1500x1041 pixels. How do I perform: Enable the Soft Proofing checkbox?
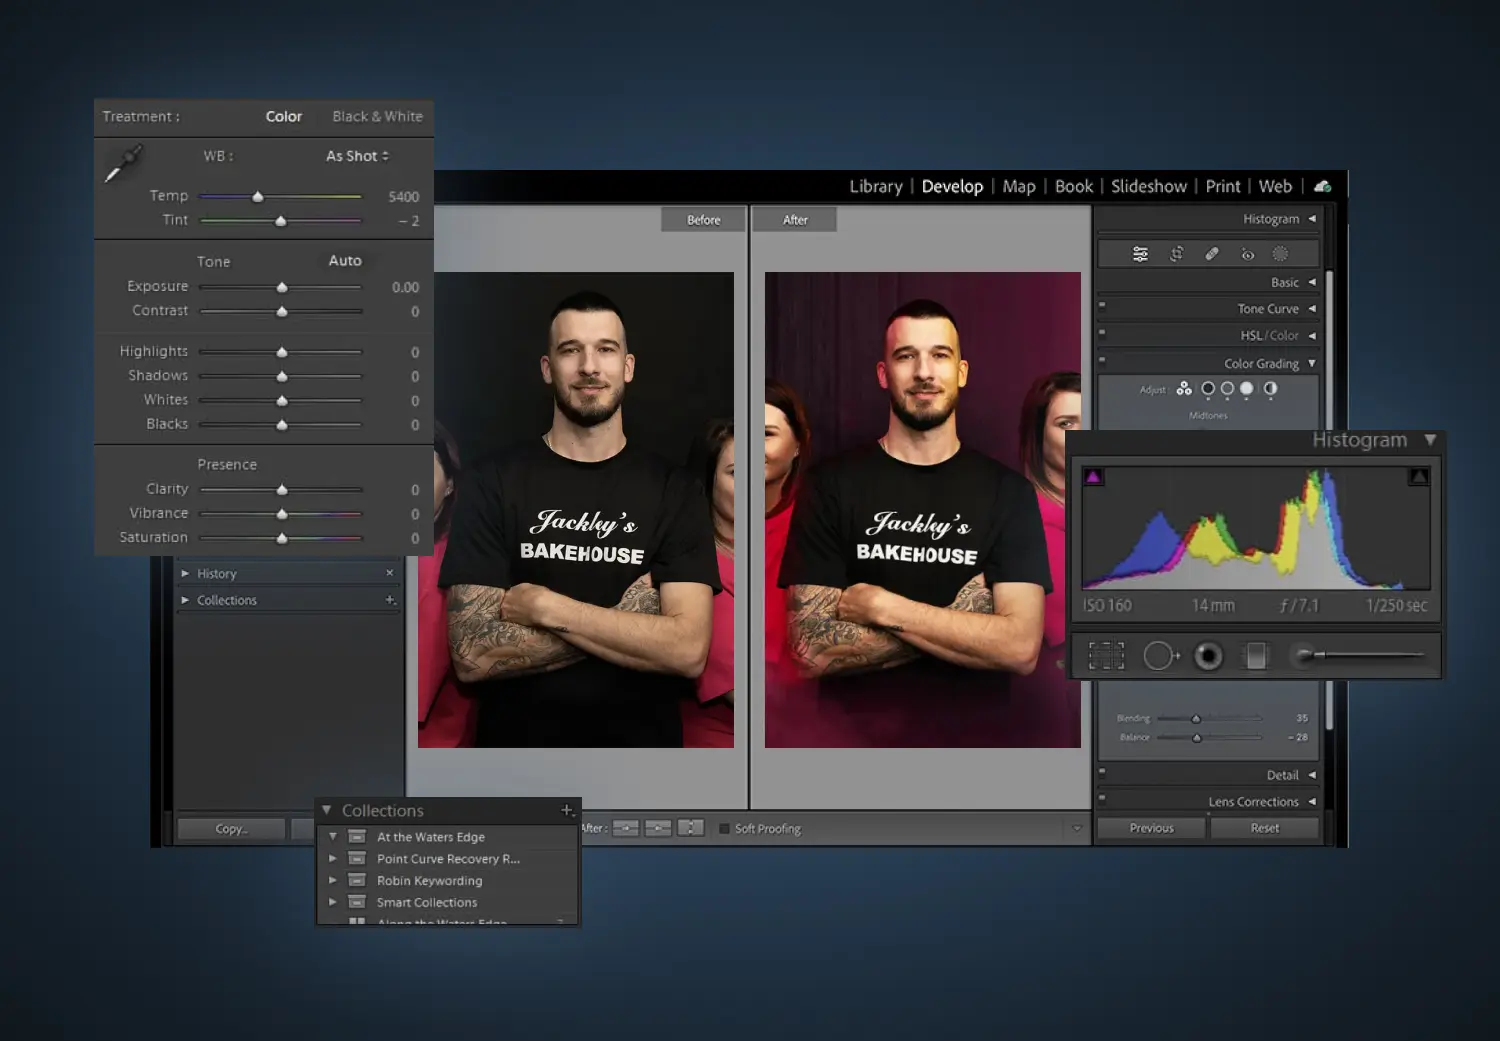(x=724, y=829)
